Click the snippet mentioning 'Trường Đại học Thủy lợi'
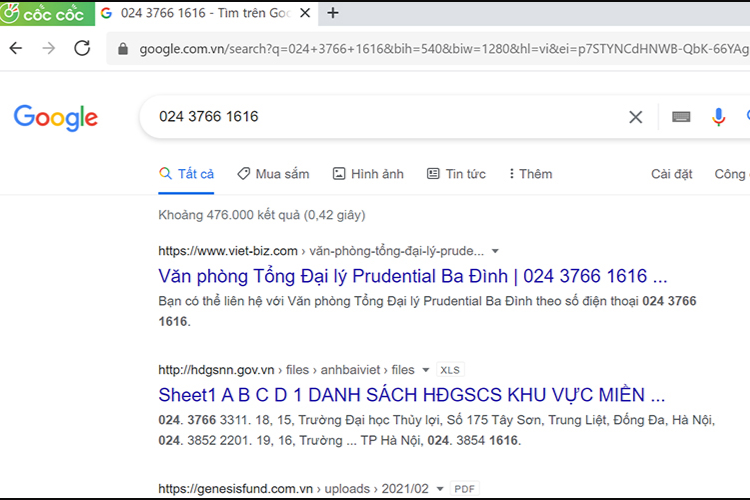Screen dimensions: 750x500 [436, 430]
